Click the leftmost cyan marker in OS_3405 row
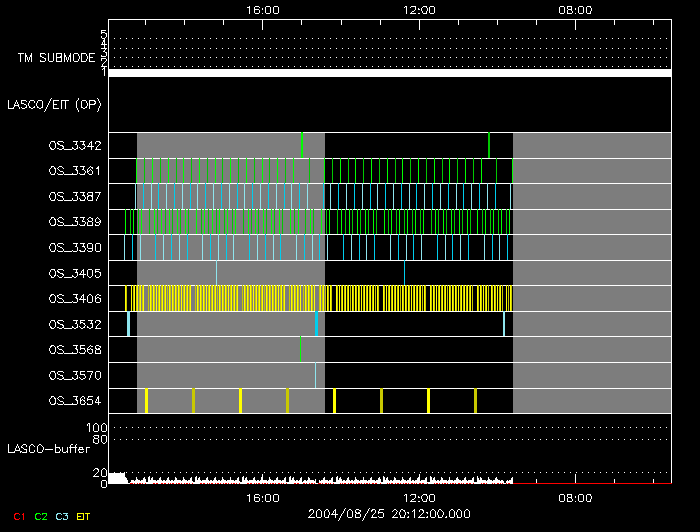 [x=216, y=273]
